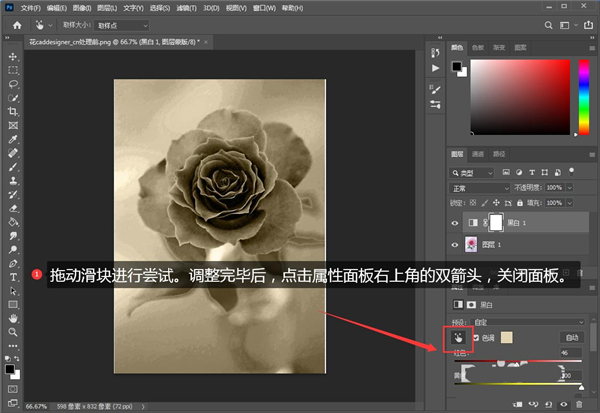Open the blend mode 正常 dropdown

pos(480,187)
